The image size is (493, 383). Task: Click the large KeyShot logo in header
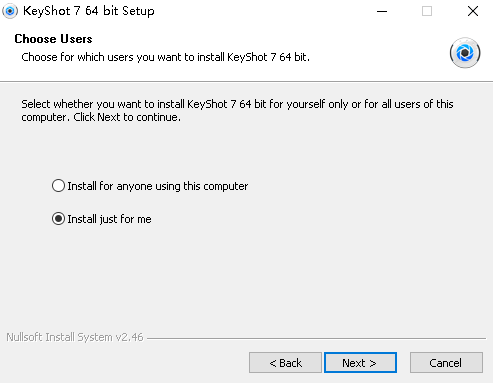coord(465,53)
